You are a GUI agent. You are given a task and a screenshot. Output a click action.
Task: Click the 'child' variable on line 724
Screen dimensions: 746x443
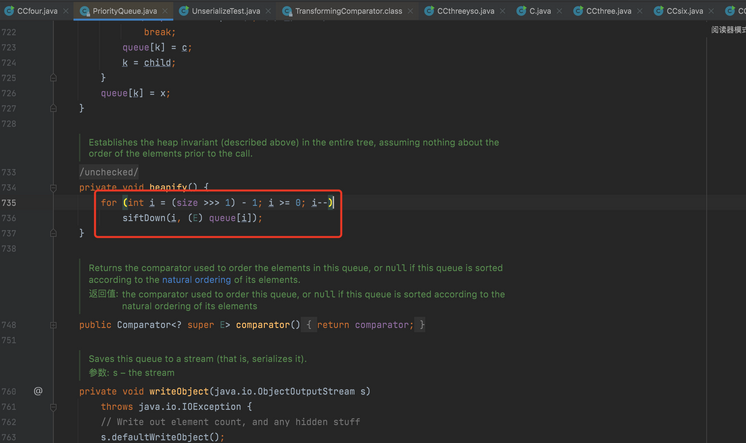click(x=157, y=63)
